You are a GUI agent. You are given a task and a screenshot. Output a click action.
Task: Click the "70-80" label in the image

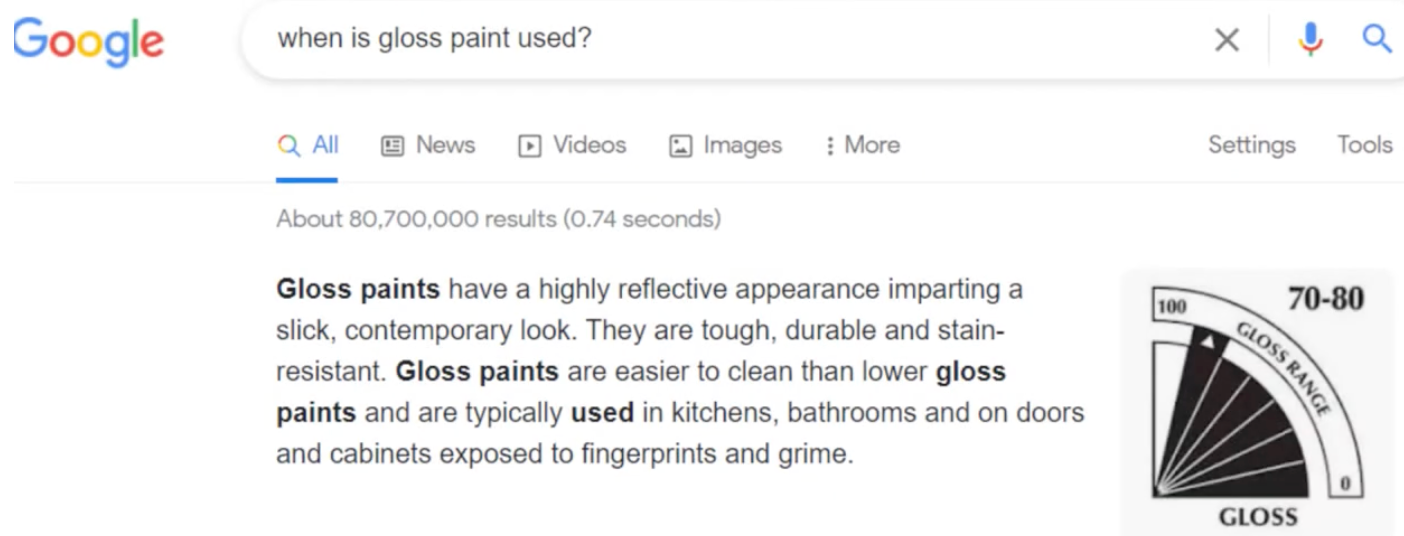pyautogui.click(x=1327, y=299)
